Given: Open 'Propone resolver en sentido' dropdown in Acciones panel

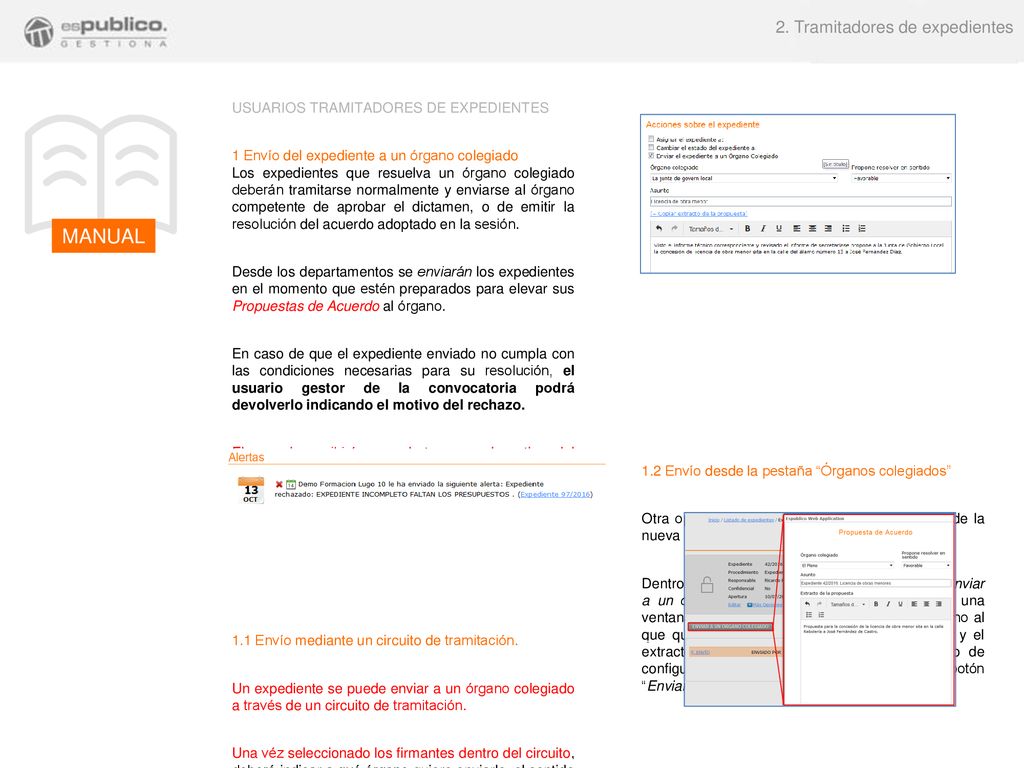Looking at the screenshot, I should tap(901, 178).
